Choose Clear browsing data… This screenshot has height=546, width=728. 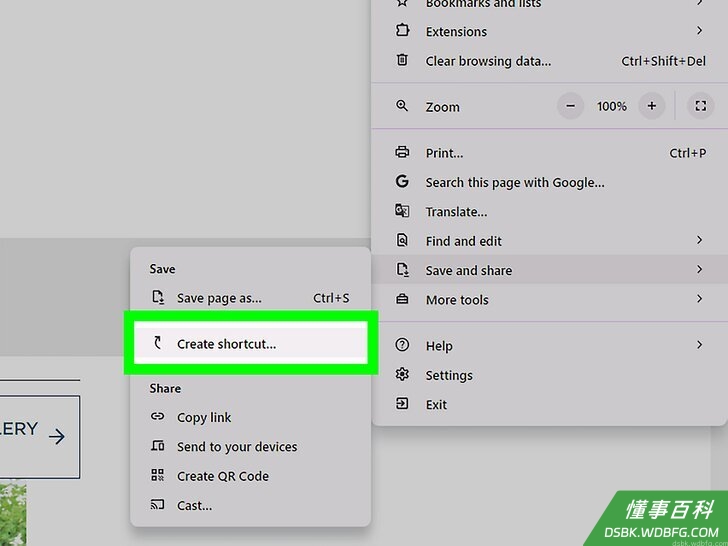(549, 61)
